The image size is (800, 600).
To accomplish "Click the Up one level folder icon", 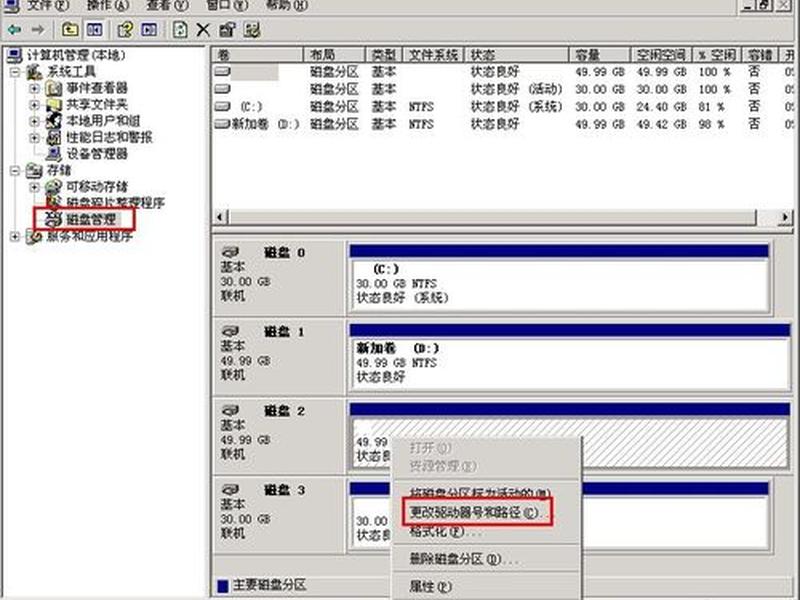I will (x=70, y=30).
